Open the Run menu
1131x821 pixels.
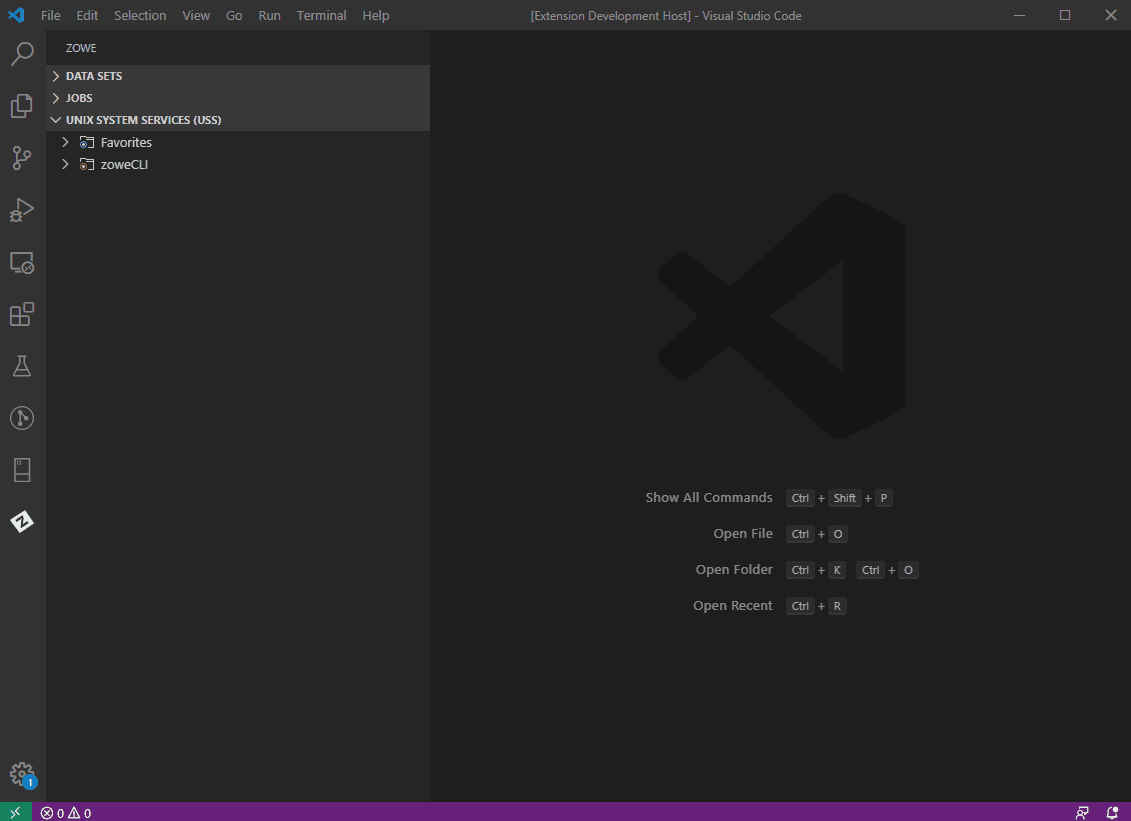pyautogui.click(x=270, y=15)
